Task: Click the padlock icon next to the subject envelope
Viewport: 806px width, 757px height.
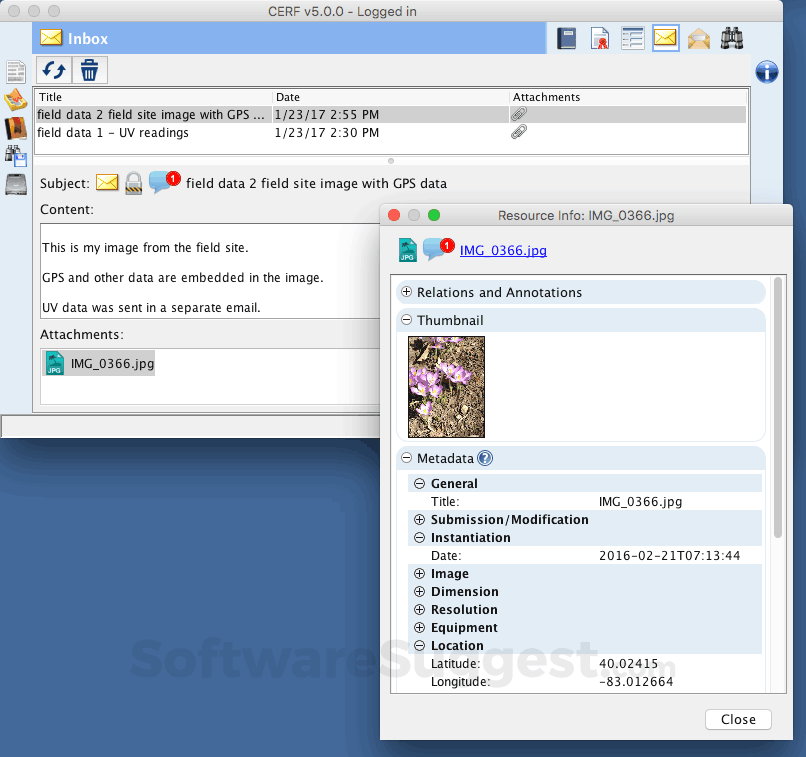Action: point(133,182)
